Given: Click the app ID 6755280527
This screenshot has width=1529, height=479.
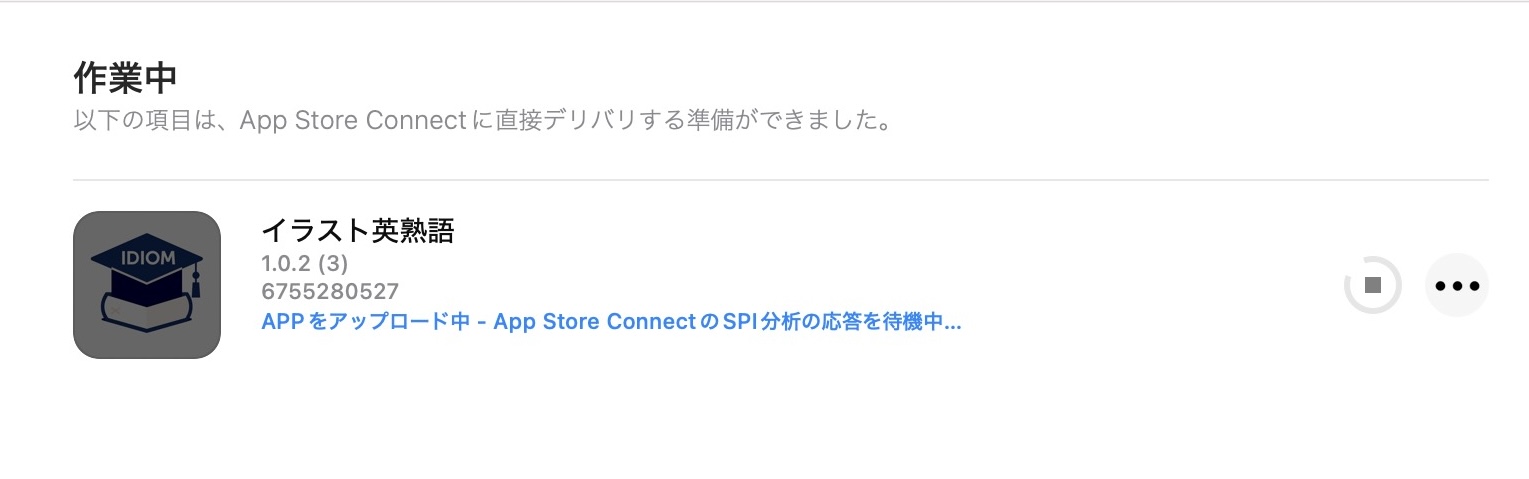Looking at the screenshot, I should coord(330,292).
